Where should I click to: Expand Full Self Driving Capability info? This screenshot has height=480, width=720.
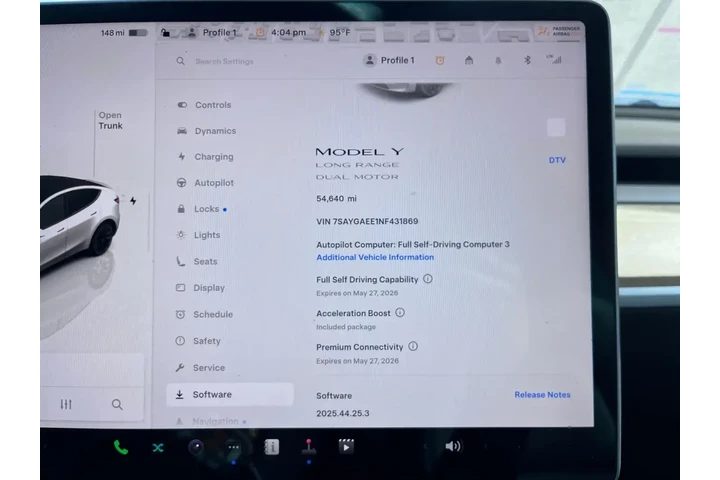428,279
